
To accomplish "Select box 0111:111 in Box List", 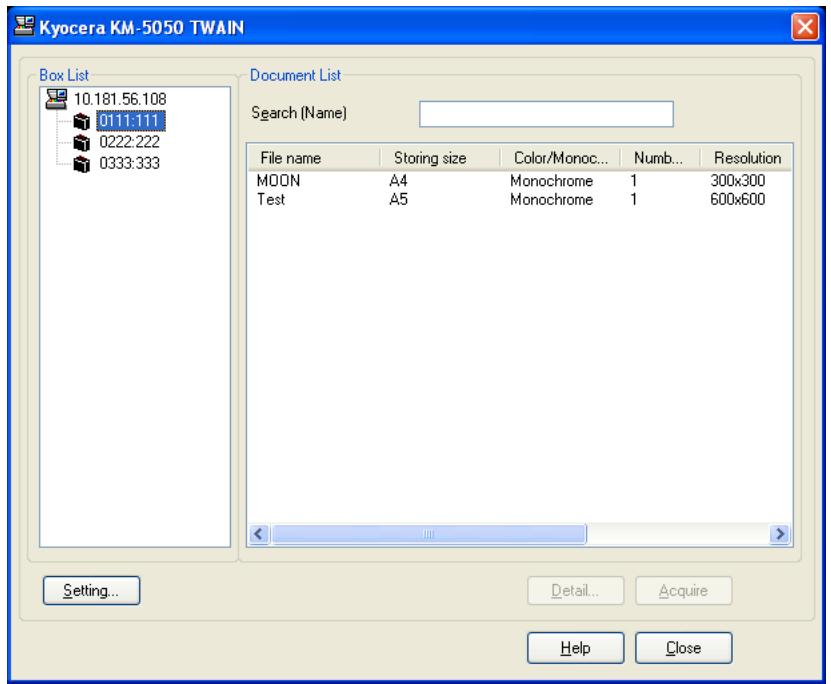I will 130,121.
